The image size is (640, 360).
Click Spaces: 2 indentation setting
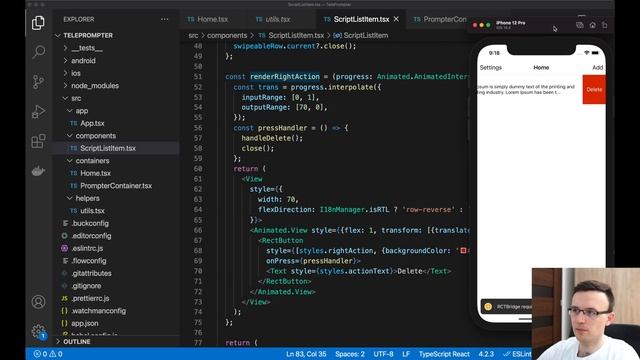(350, 354)
